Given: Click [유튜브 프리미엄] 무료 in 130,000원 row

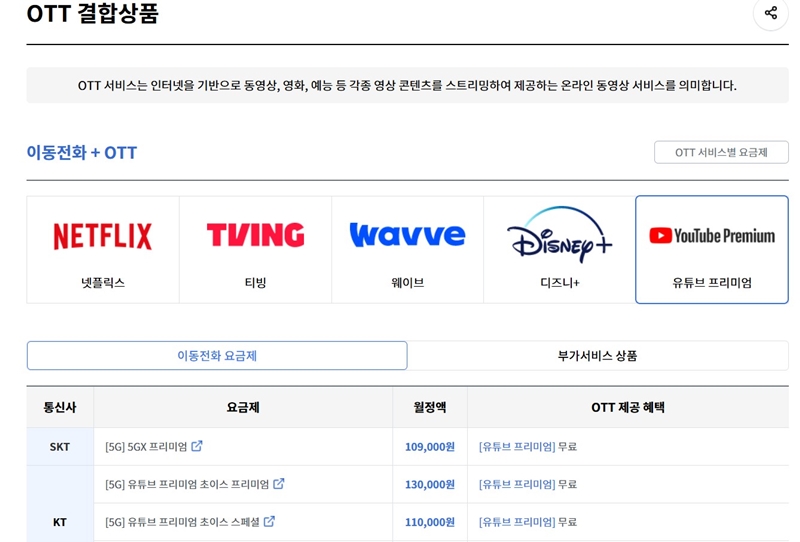Looking at the screenshot, I should pos(528,484).
